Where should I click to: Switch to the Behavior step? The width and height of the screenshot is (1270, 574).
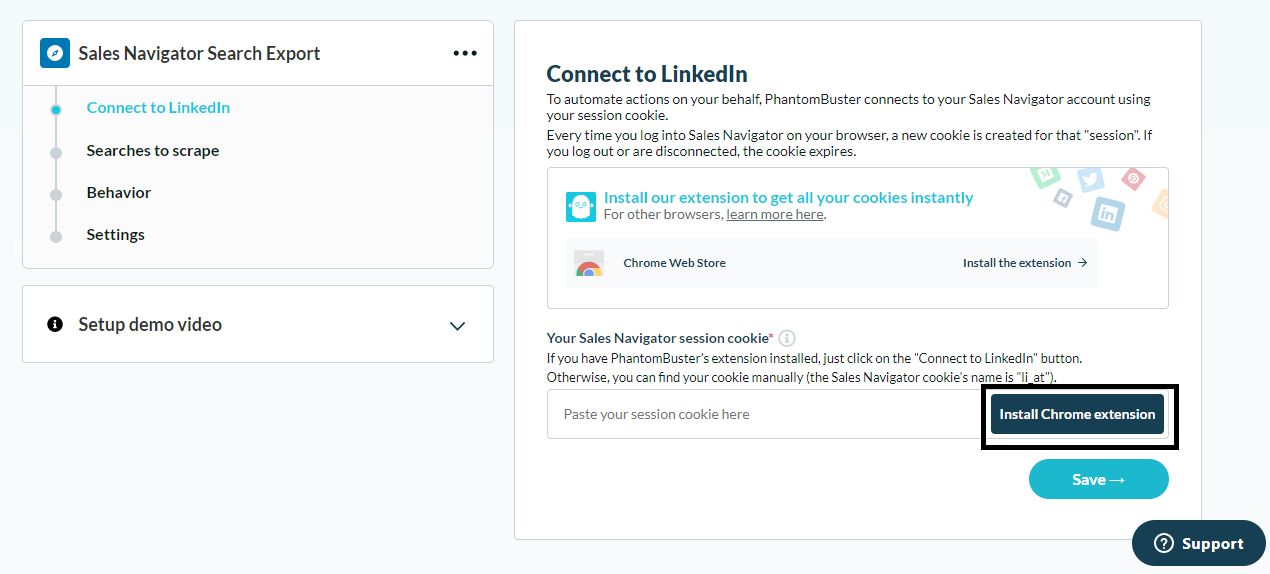tap(119, 193)
